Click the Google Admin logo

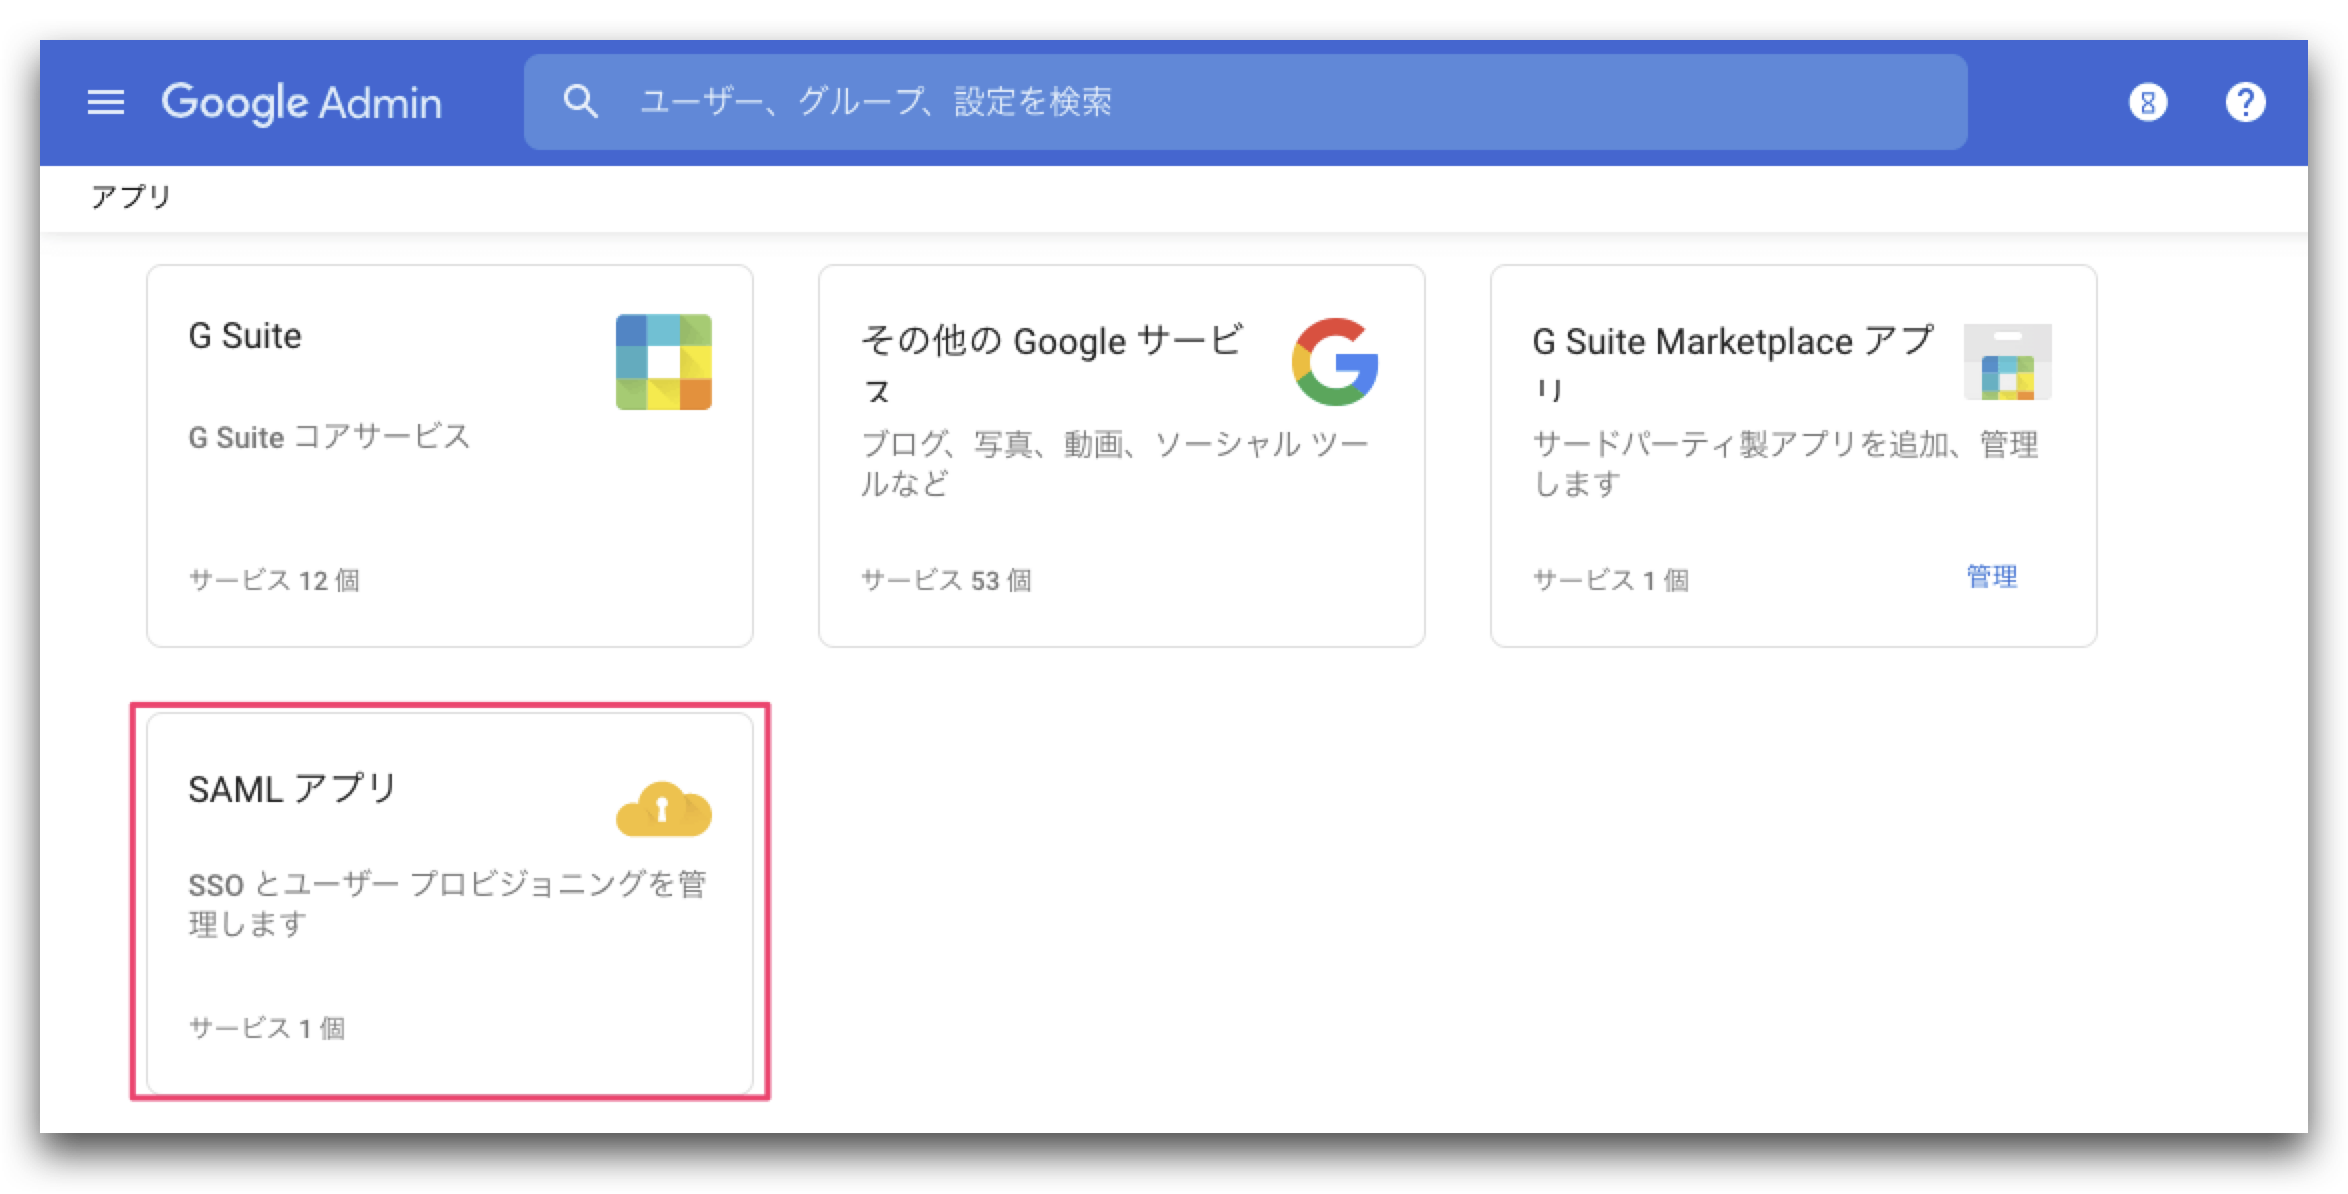click(x=301, y=104)
